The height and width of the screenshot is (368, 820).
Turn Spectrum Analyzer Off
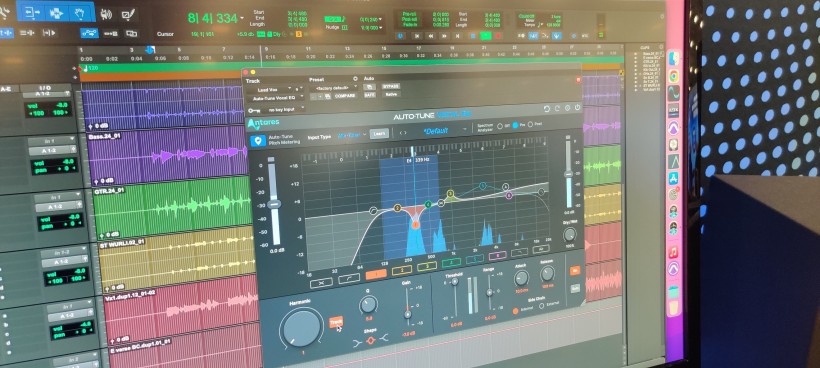click(x=499, y=125)
